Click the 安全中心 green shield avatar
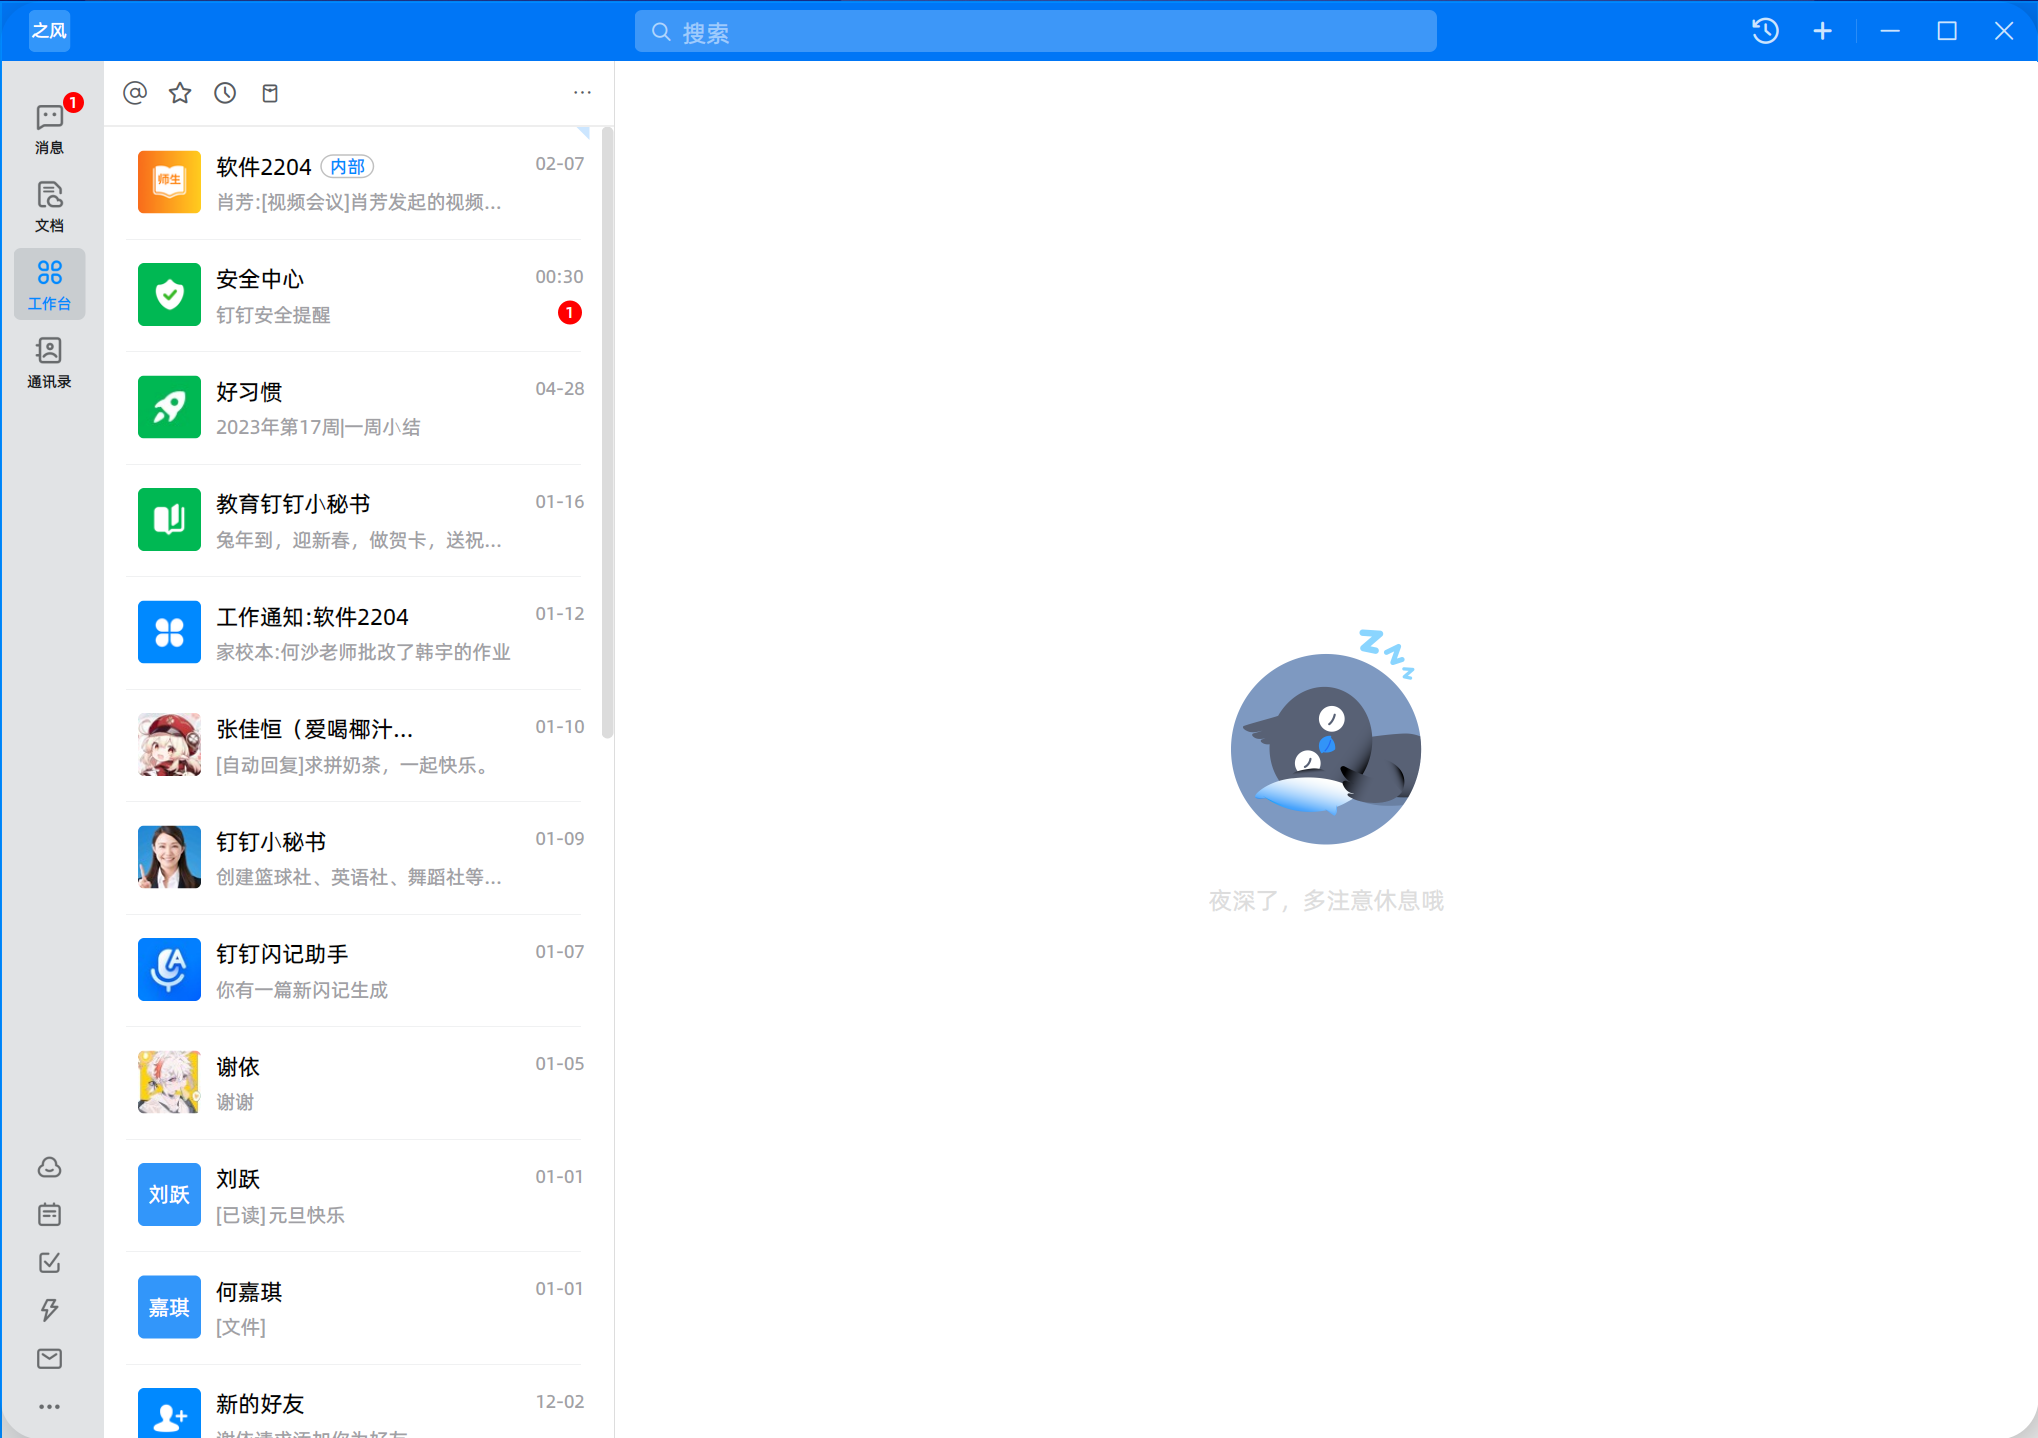 169,295
